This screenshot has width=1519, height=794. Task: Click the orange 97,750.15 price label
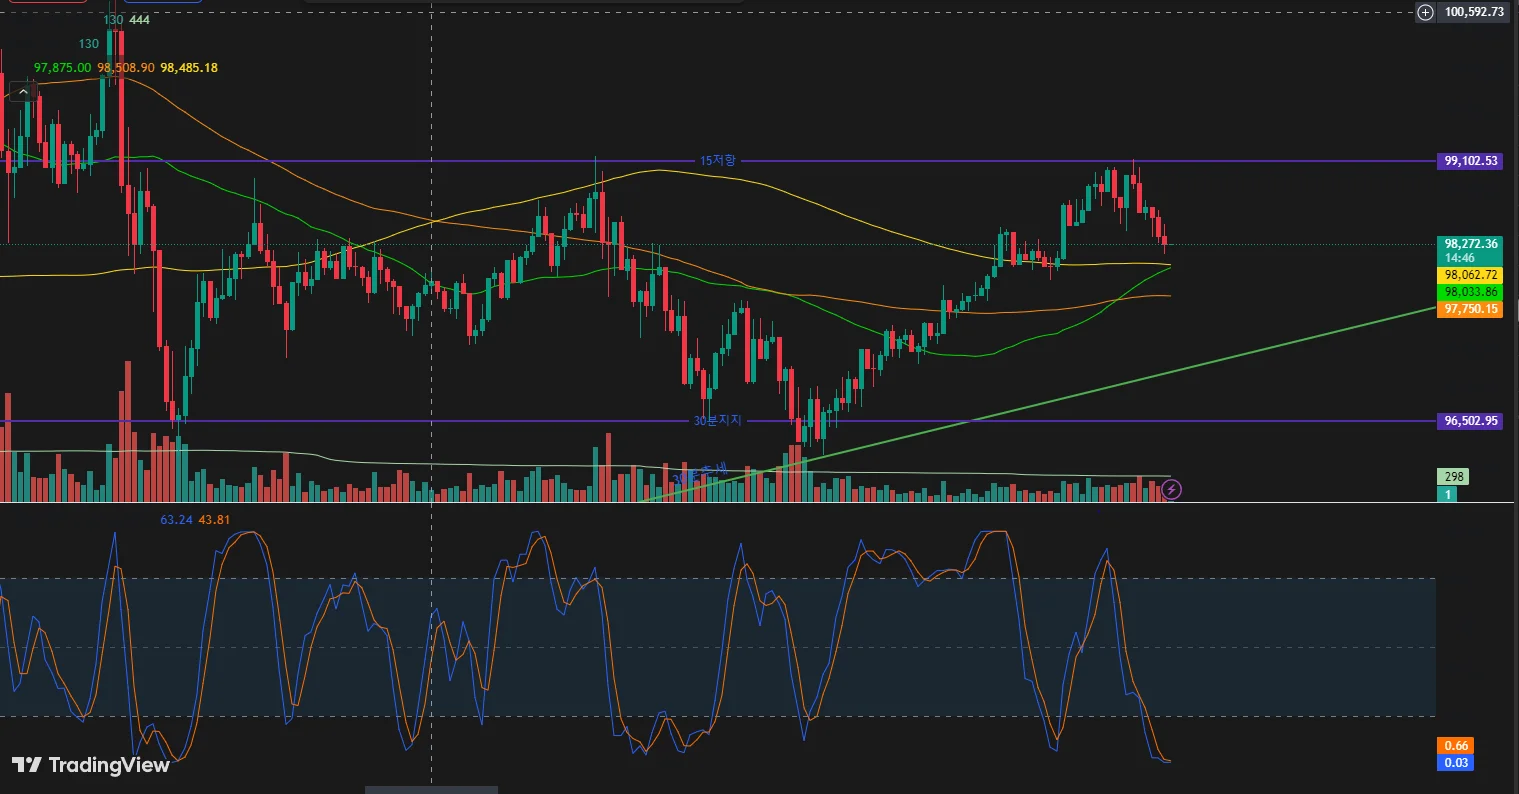click(1470, 309)
